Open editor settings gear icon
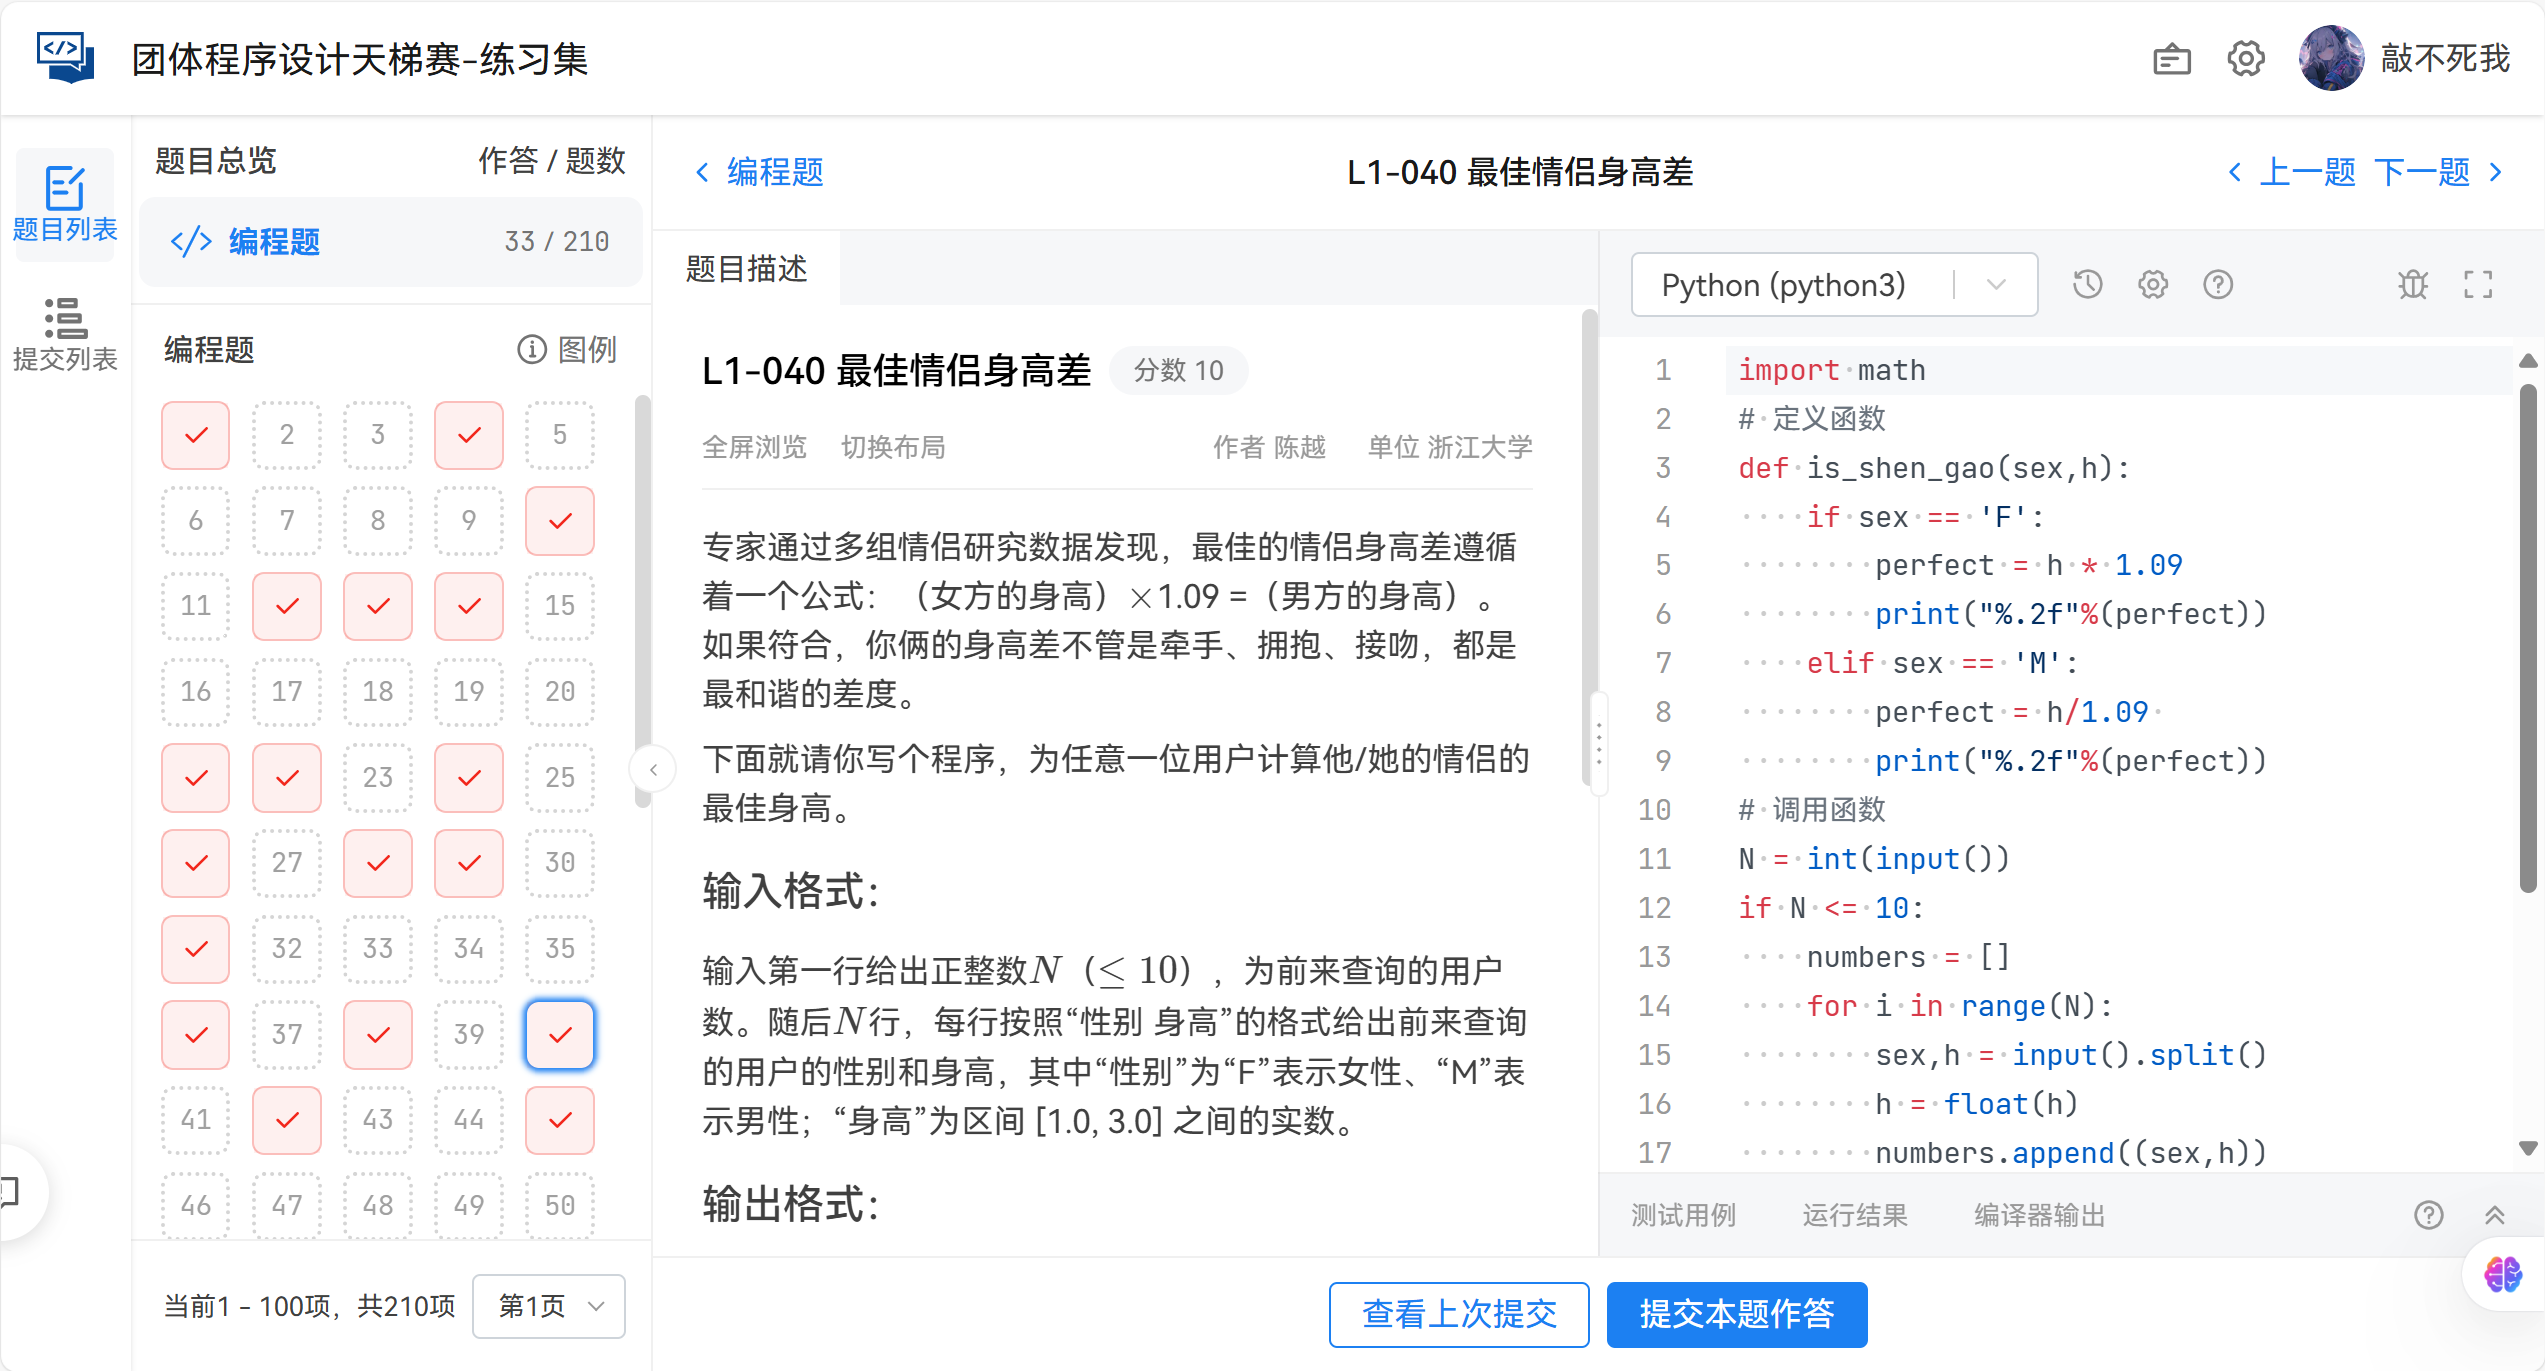The image size is (2545, 1371). [2152, 285]
